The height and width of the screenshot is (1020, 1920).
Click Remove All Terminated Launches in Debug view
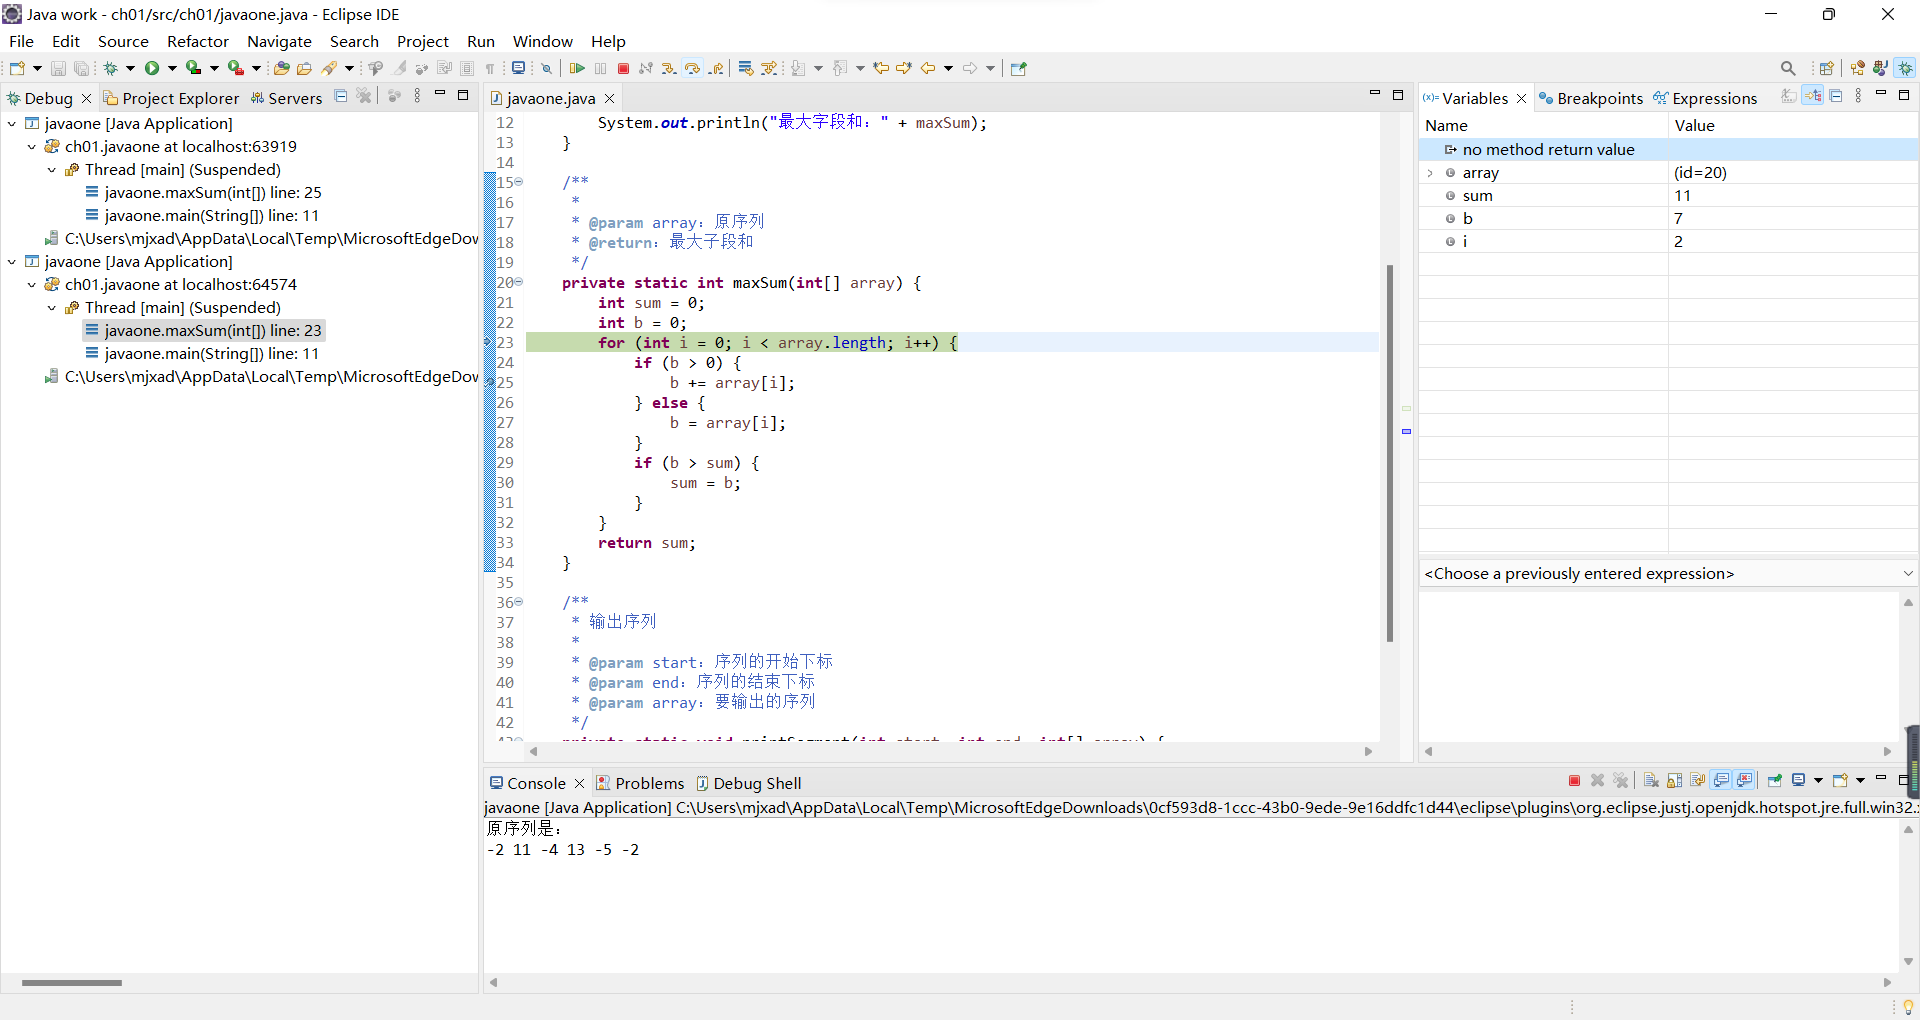click(364, 96)
